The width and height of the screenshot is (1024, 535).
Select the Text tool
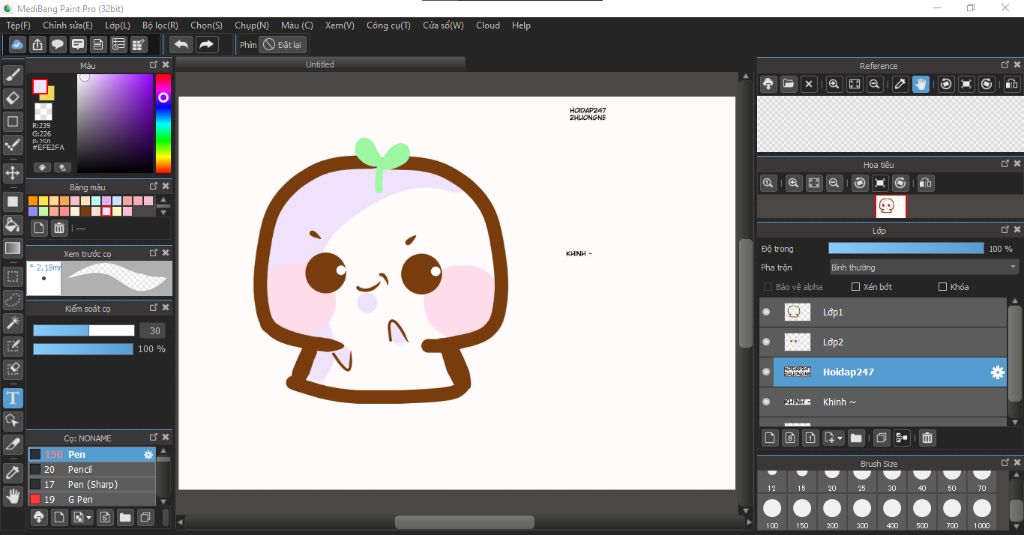coord(13,397)
